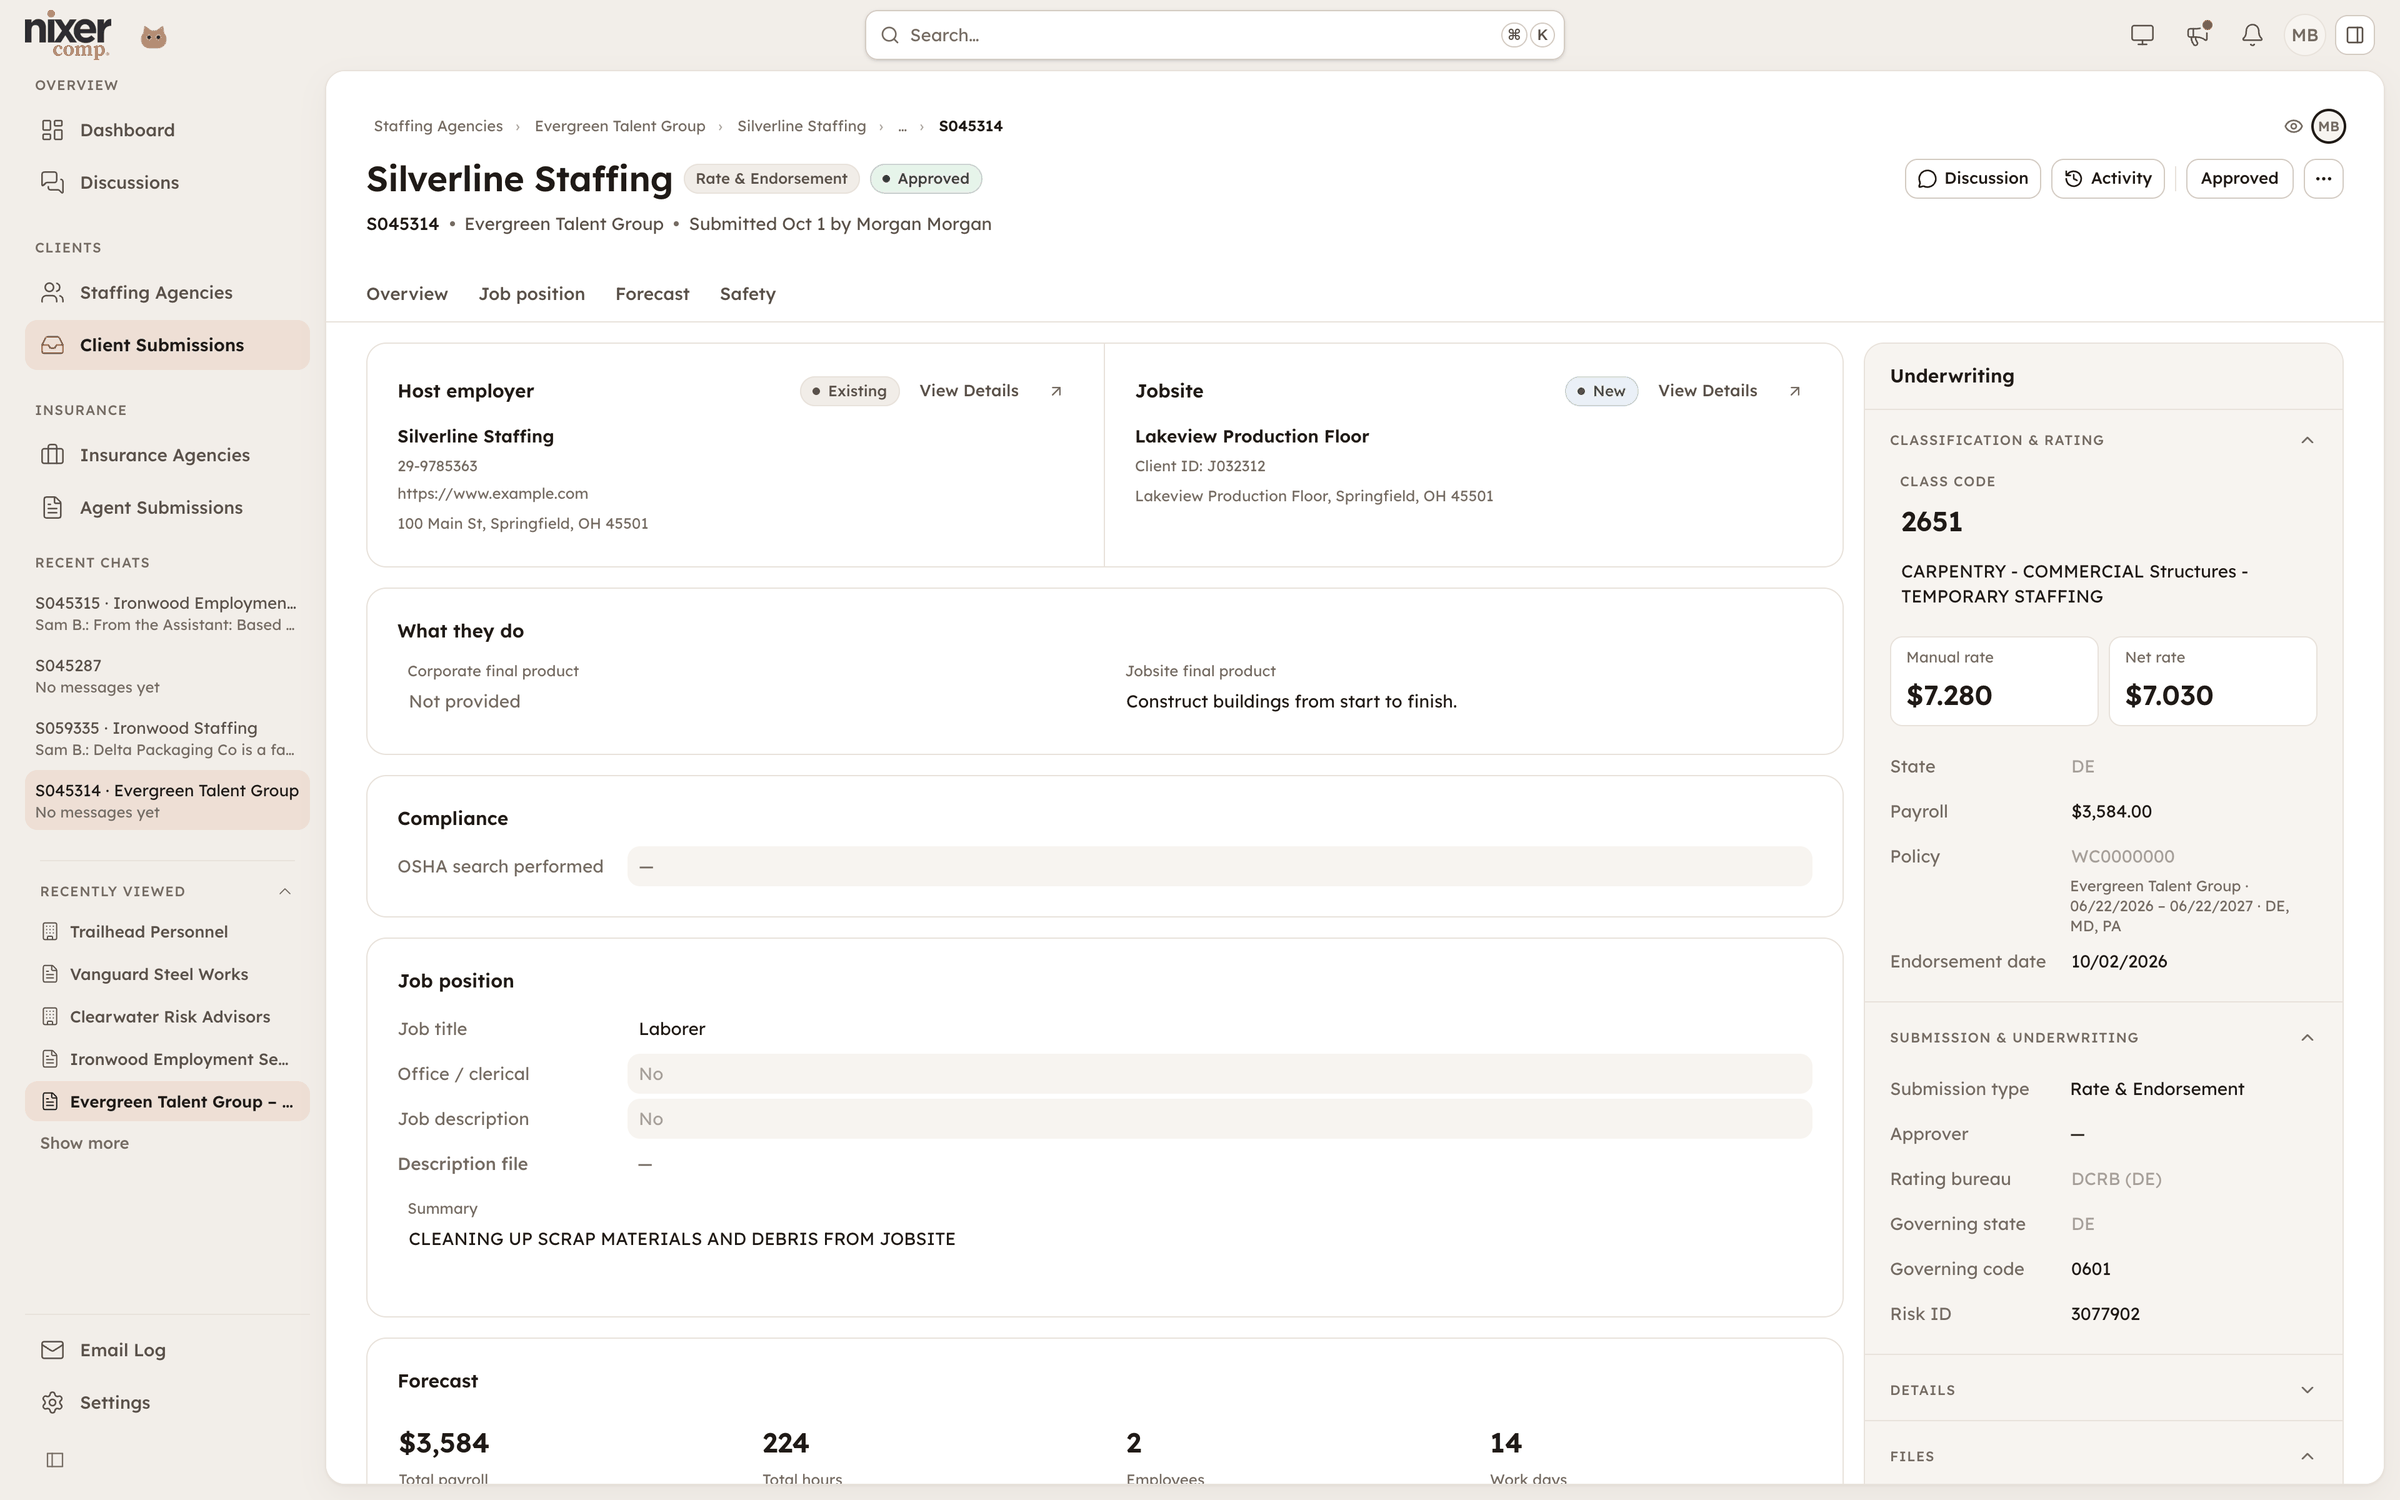The image size is (2400, 1500).
Task: Open Discussions in sidebar
Action: 167,182
